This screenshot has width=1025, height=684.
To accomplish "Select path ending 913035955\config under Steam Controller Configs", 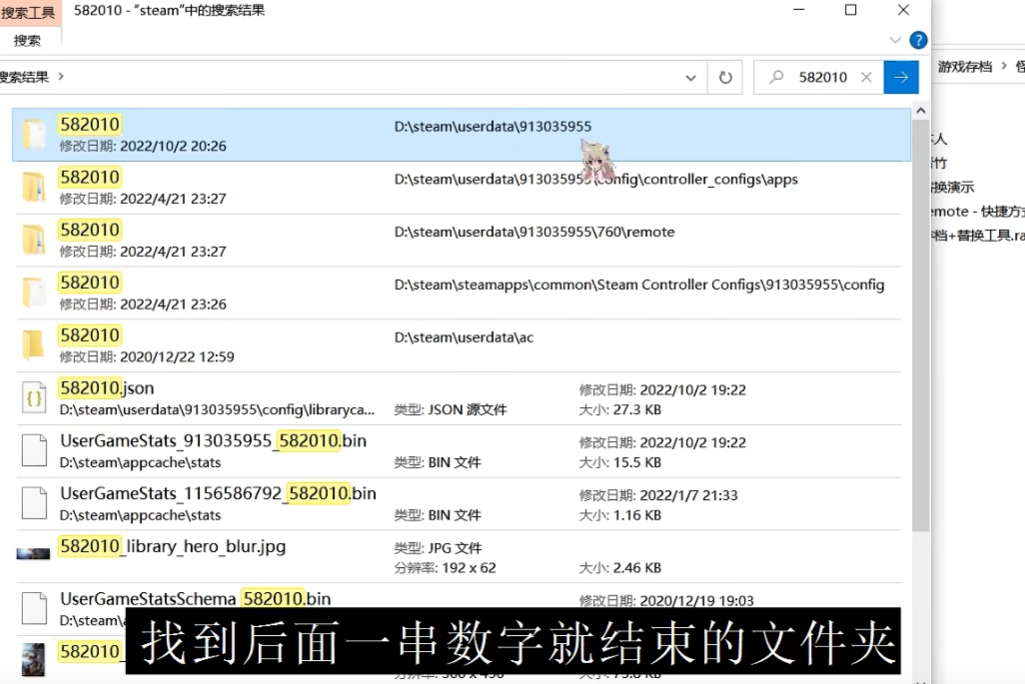I will point(639,285).
